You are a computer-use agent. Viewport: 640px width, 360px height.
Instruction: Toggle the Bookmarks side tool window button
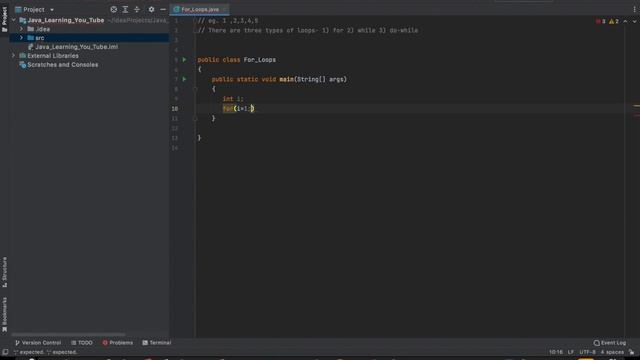pos(4,314)
